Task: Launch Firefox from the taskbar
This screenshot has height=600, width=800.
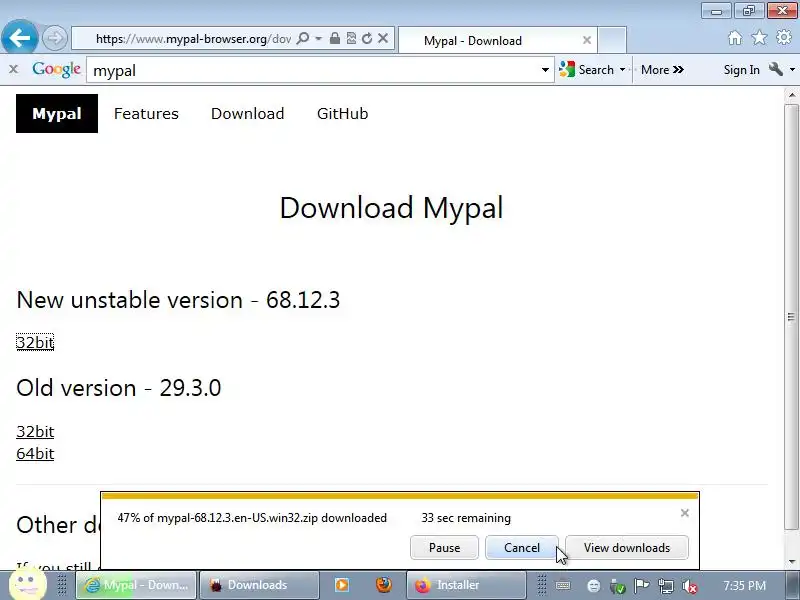Action: (x=384, y=585)
